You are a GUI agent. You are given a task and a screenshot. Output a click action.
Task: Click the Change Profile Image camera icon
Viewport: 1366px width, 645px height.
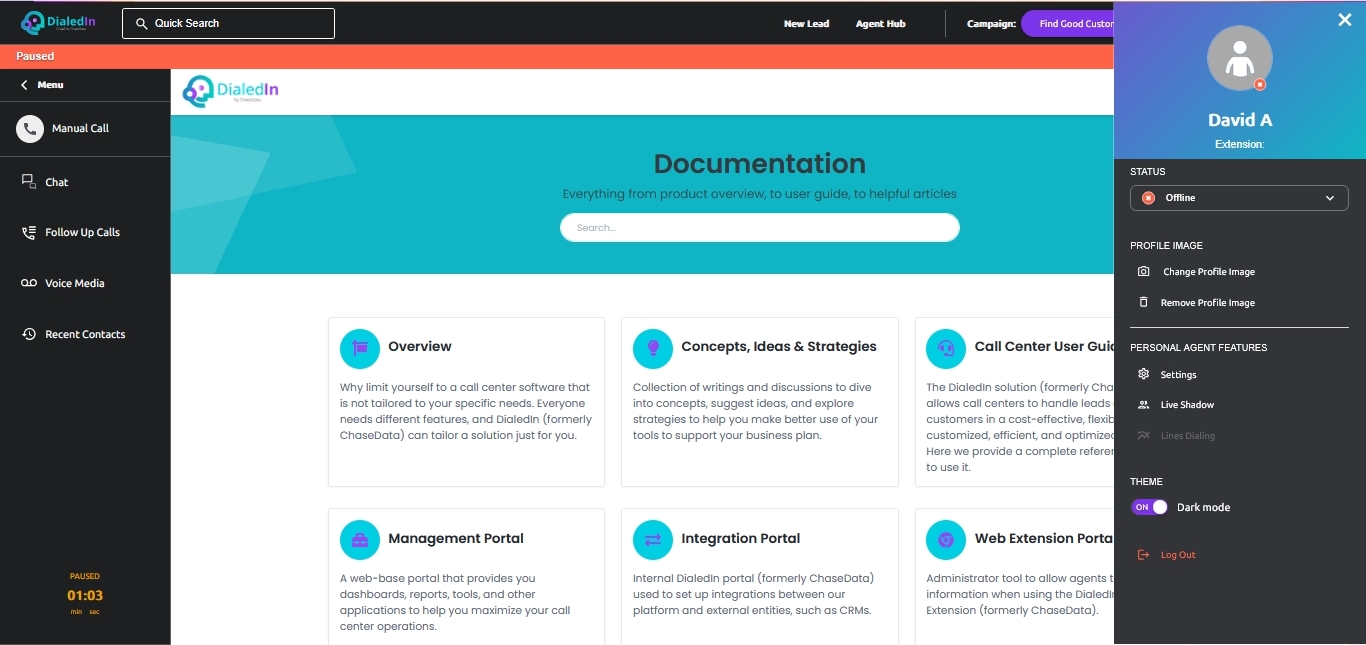[1144, 272]
